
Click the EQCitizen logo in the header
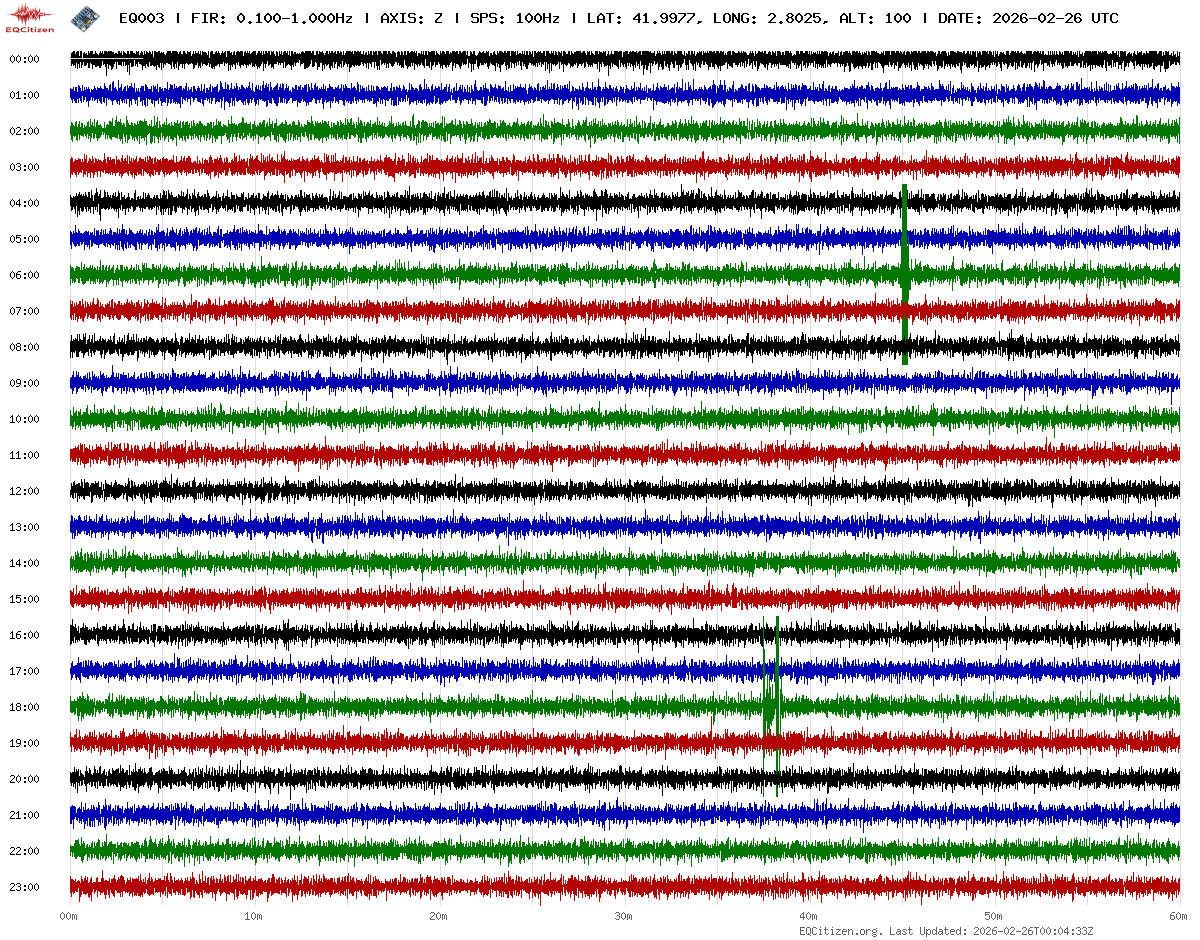click(x=31, y=18)
